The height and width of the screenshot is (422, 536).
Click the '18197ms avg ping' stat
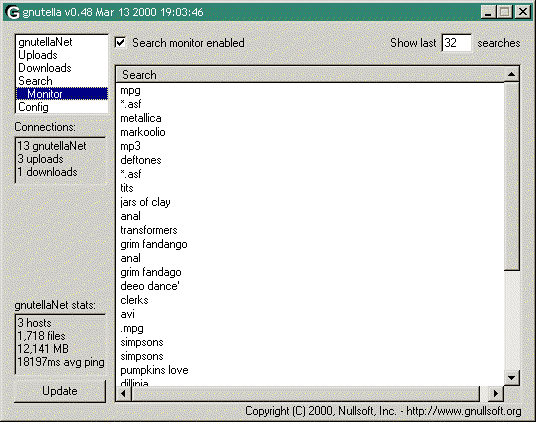(x=61, y=362)
